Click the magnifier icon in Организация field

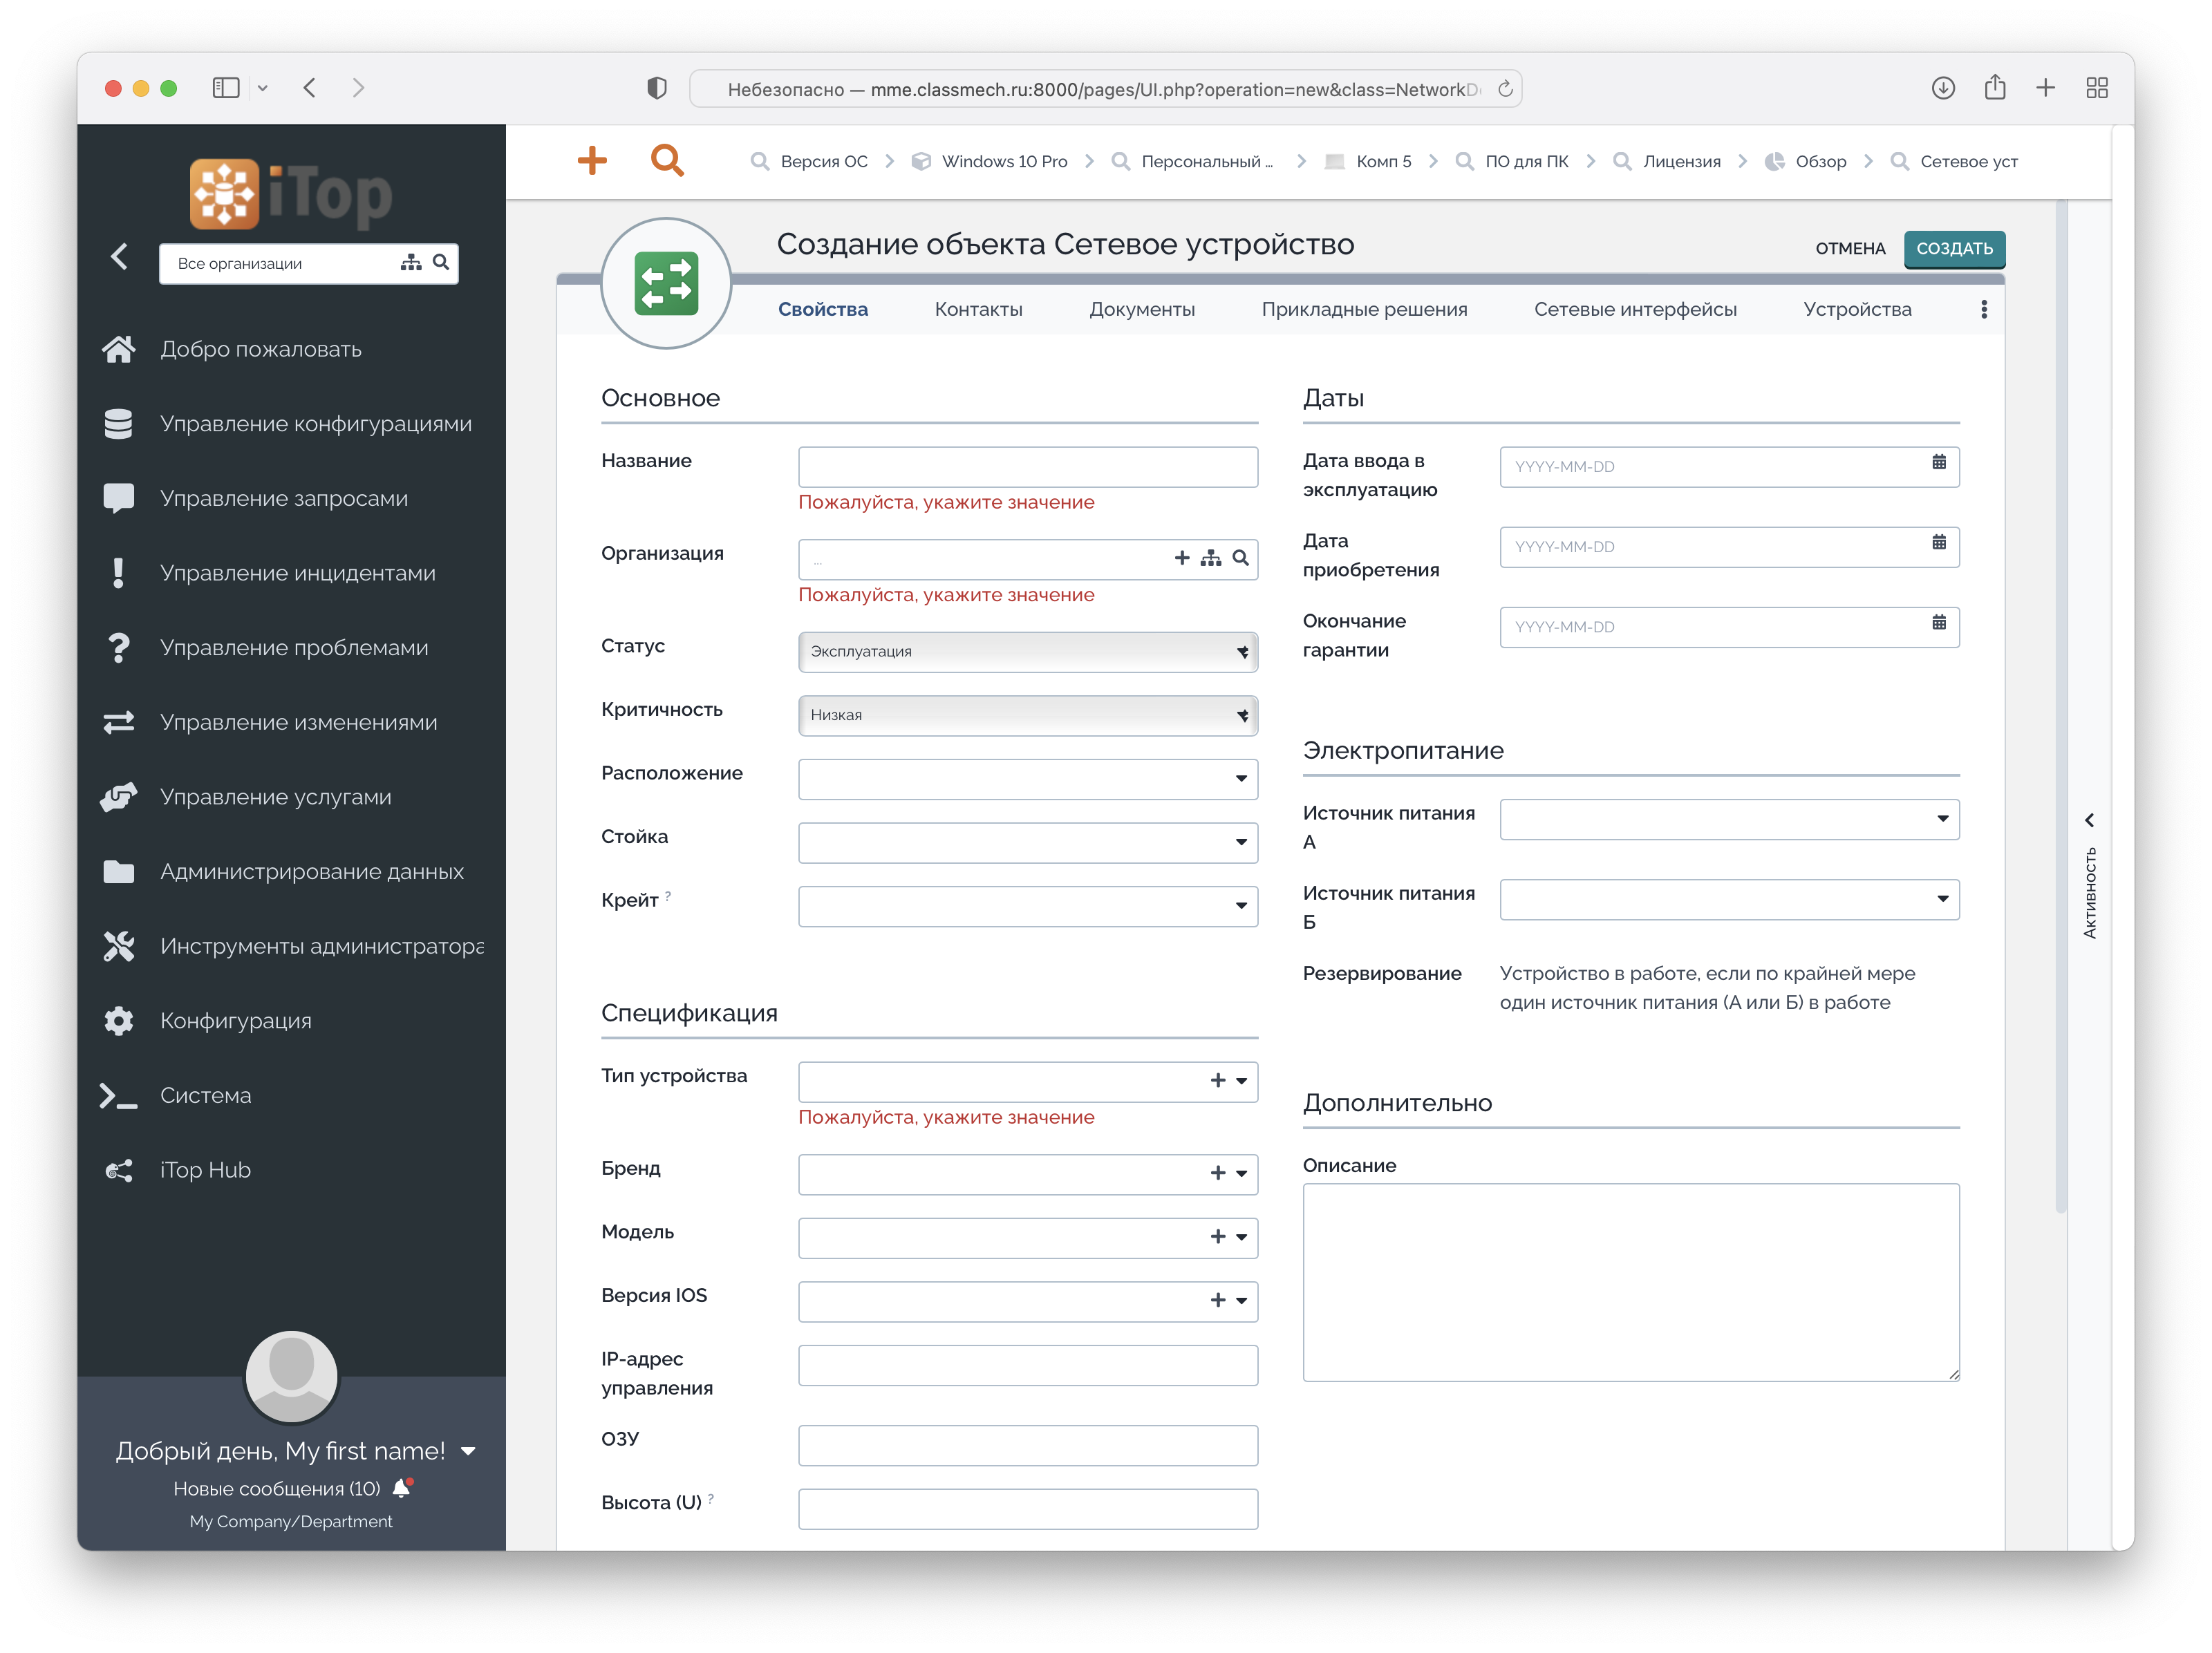pos(1241,558)
